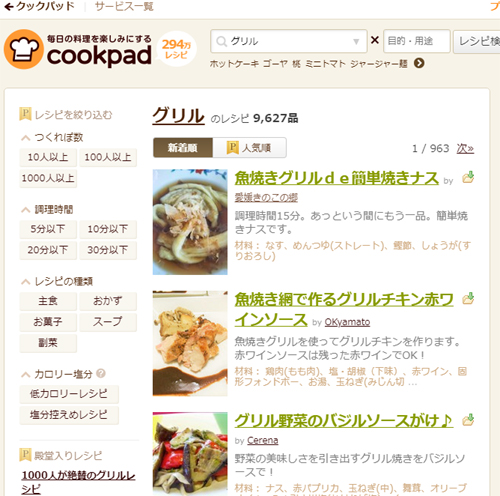
Task: Collapse the つくれぽ数 section
Action: click(26, 138)
